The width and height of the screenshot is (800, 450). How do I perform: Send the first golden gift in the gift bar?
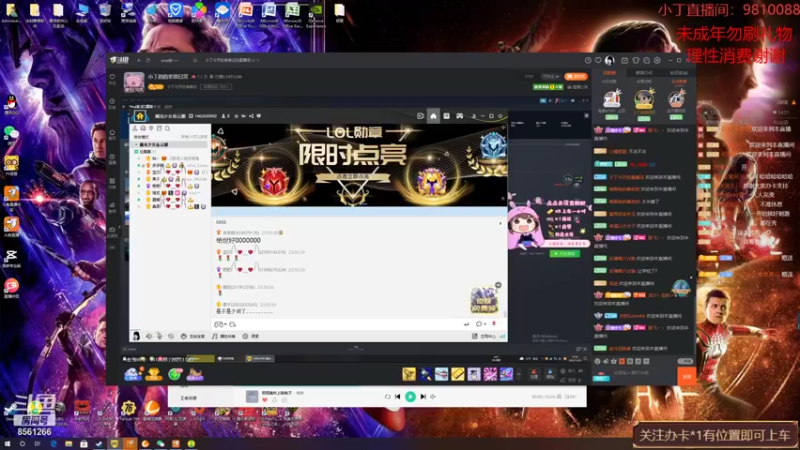[409, 374]
